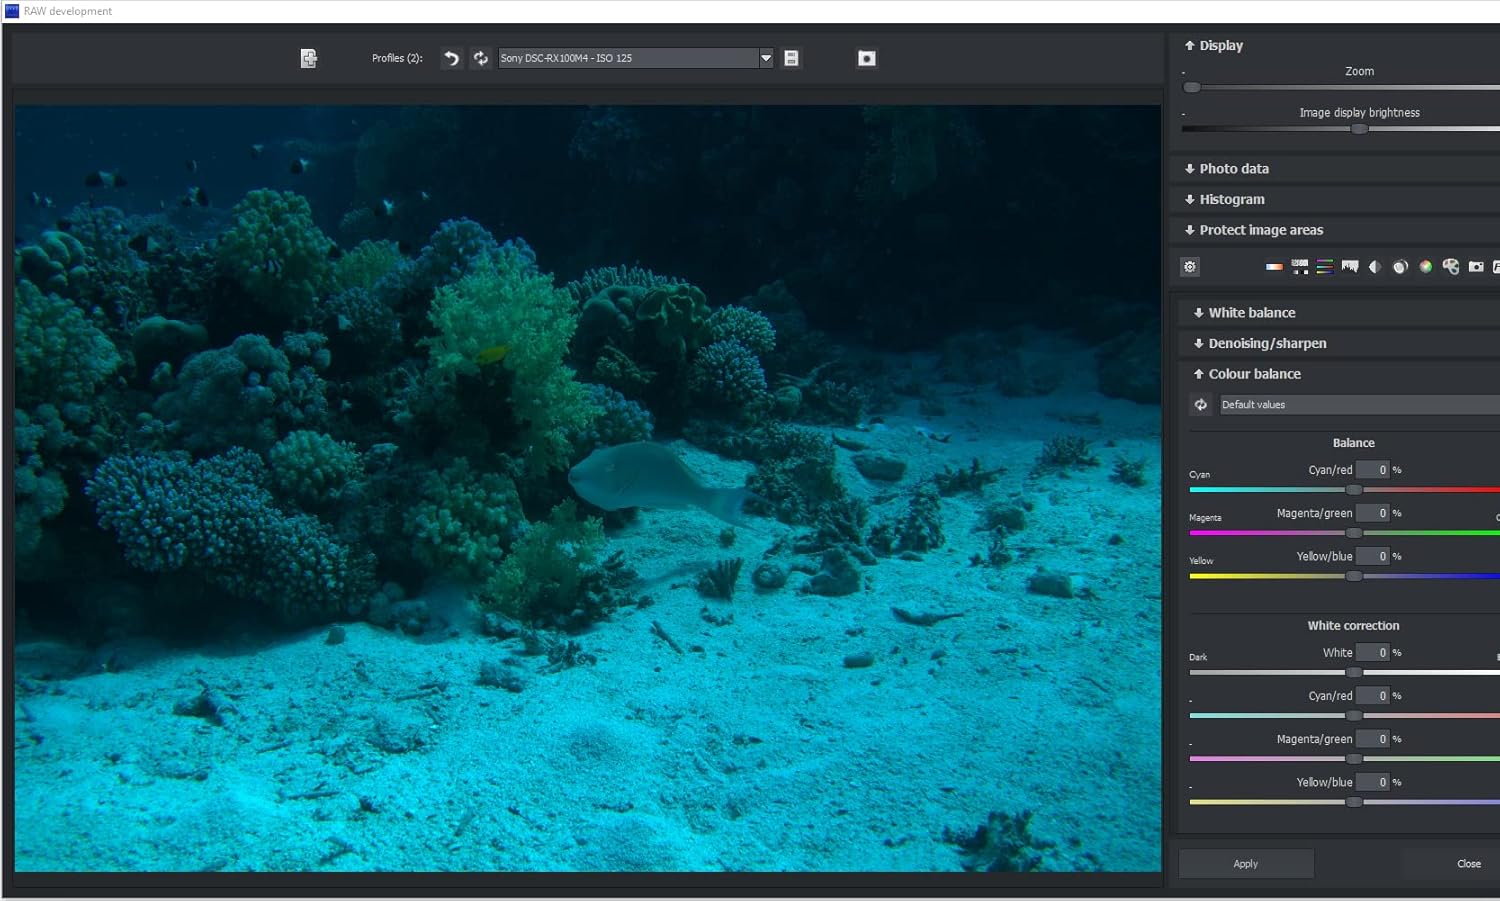Expand the Histogram panel
Image resolution: width=1500 pixels, height=901 pixels.
pos(1231,200)
